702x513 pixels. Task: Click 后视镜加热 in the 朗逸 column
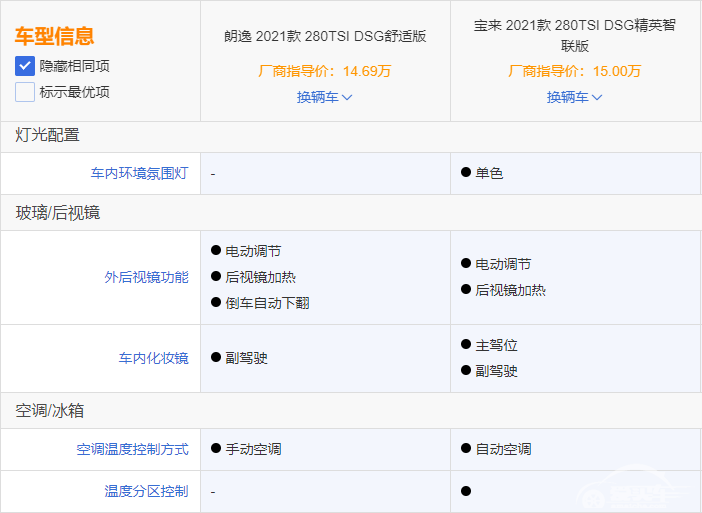pyautogui.click(x=261, y=278)
